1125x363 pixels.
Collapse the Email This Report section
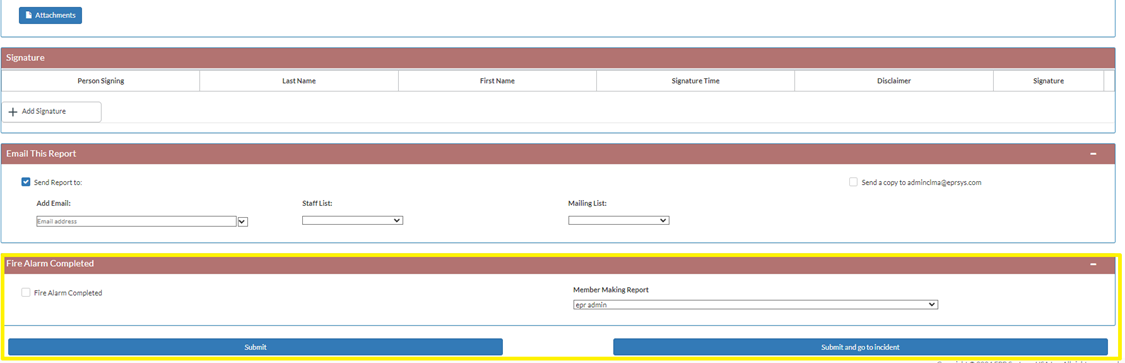click(x=1093, y=154)
